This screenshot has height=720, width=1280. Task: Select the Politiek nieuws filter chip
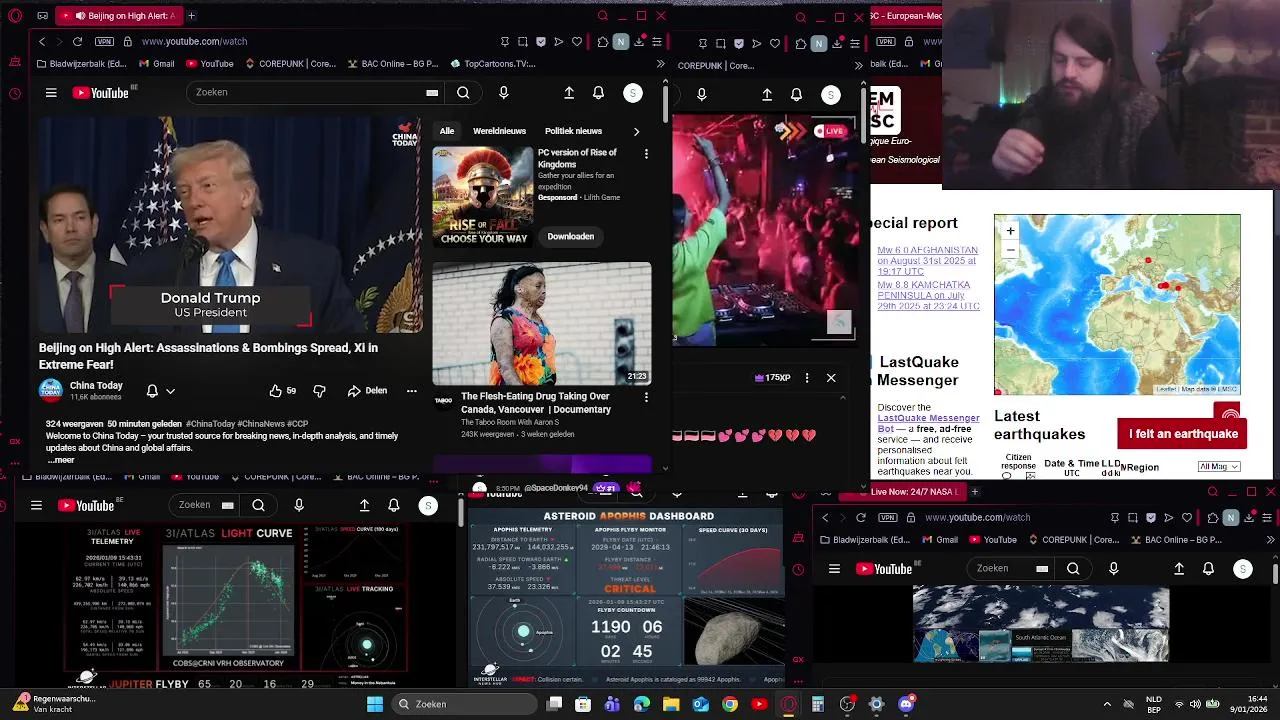click(573, 131)
